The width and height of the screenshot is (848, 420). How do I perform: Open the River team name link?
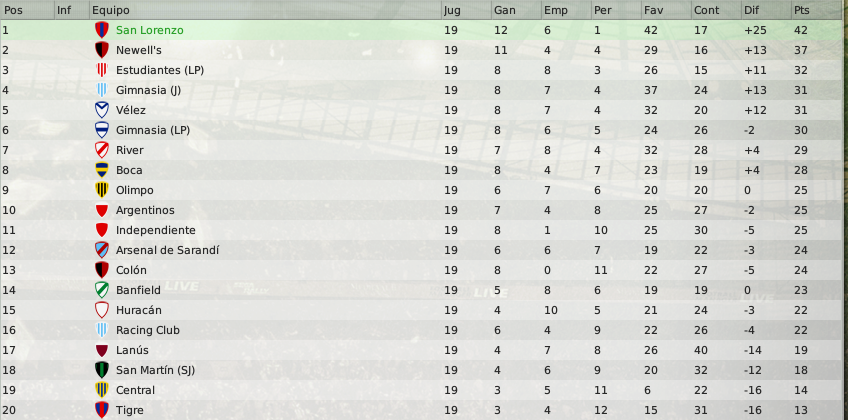pyautogui.click(x=130, y=150)
